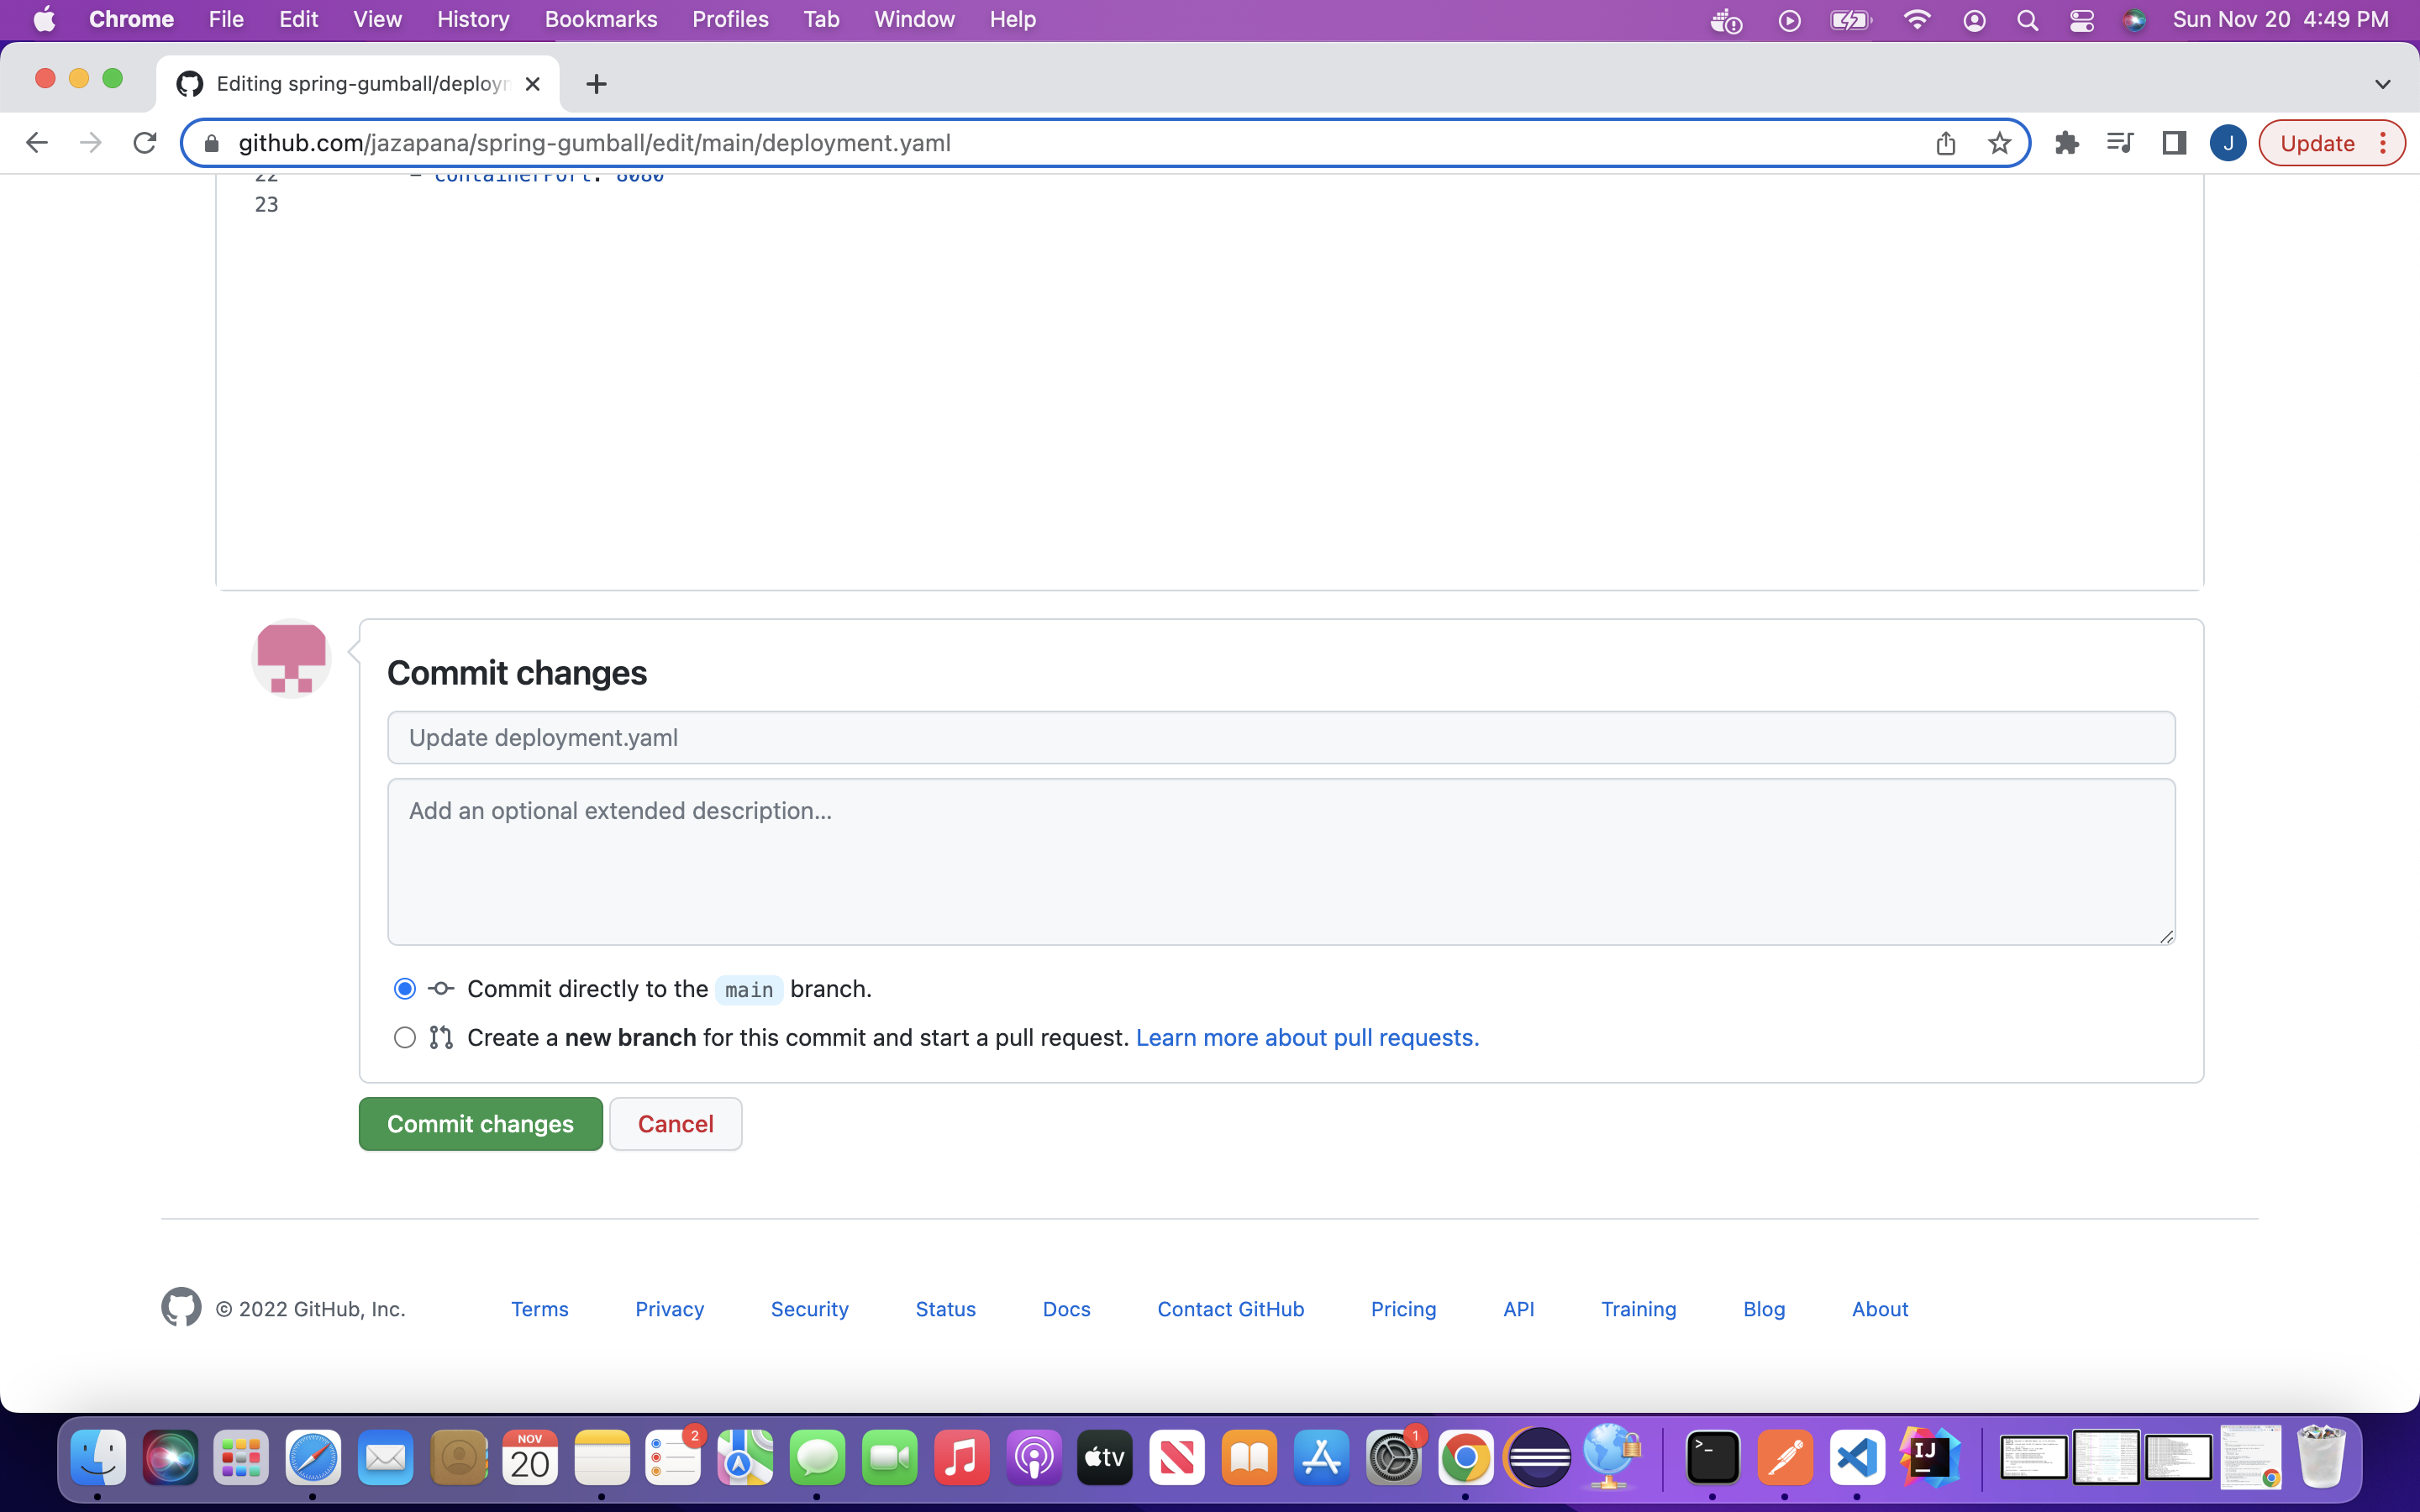Open Terminal from the dock
The height and width of the screenshot is (1512, 2420).
click(x=1712, y=1458)
